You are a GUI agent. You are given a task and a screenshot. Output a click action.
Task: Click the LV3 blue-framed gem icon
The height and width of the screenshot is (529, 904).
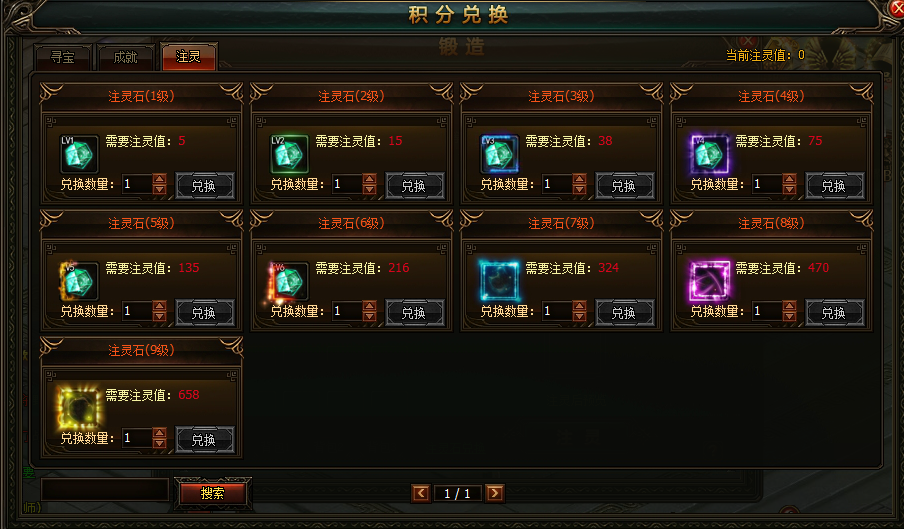pos(499,154)
